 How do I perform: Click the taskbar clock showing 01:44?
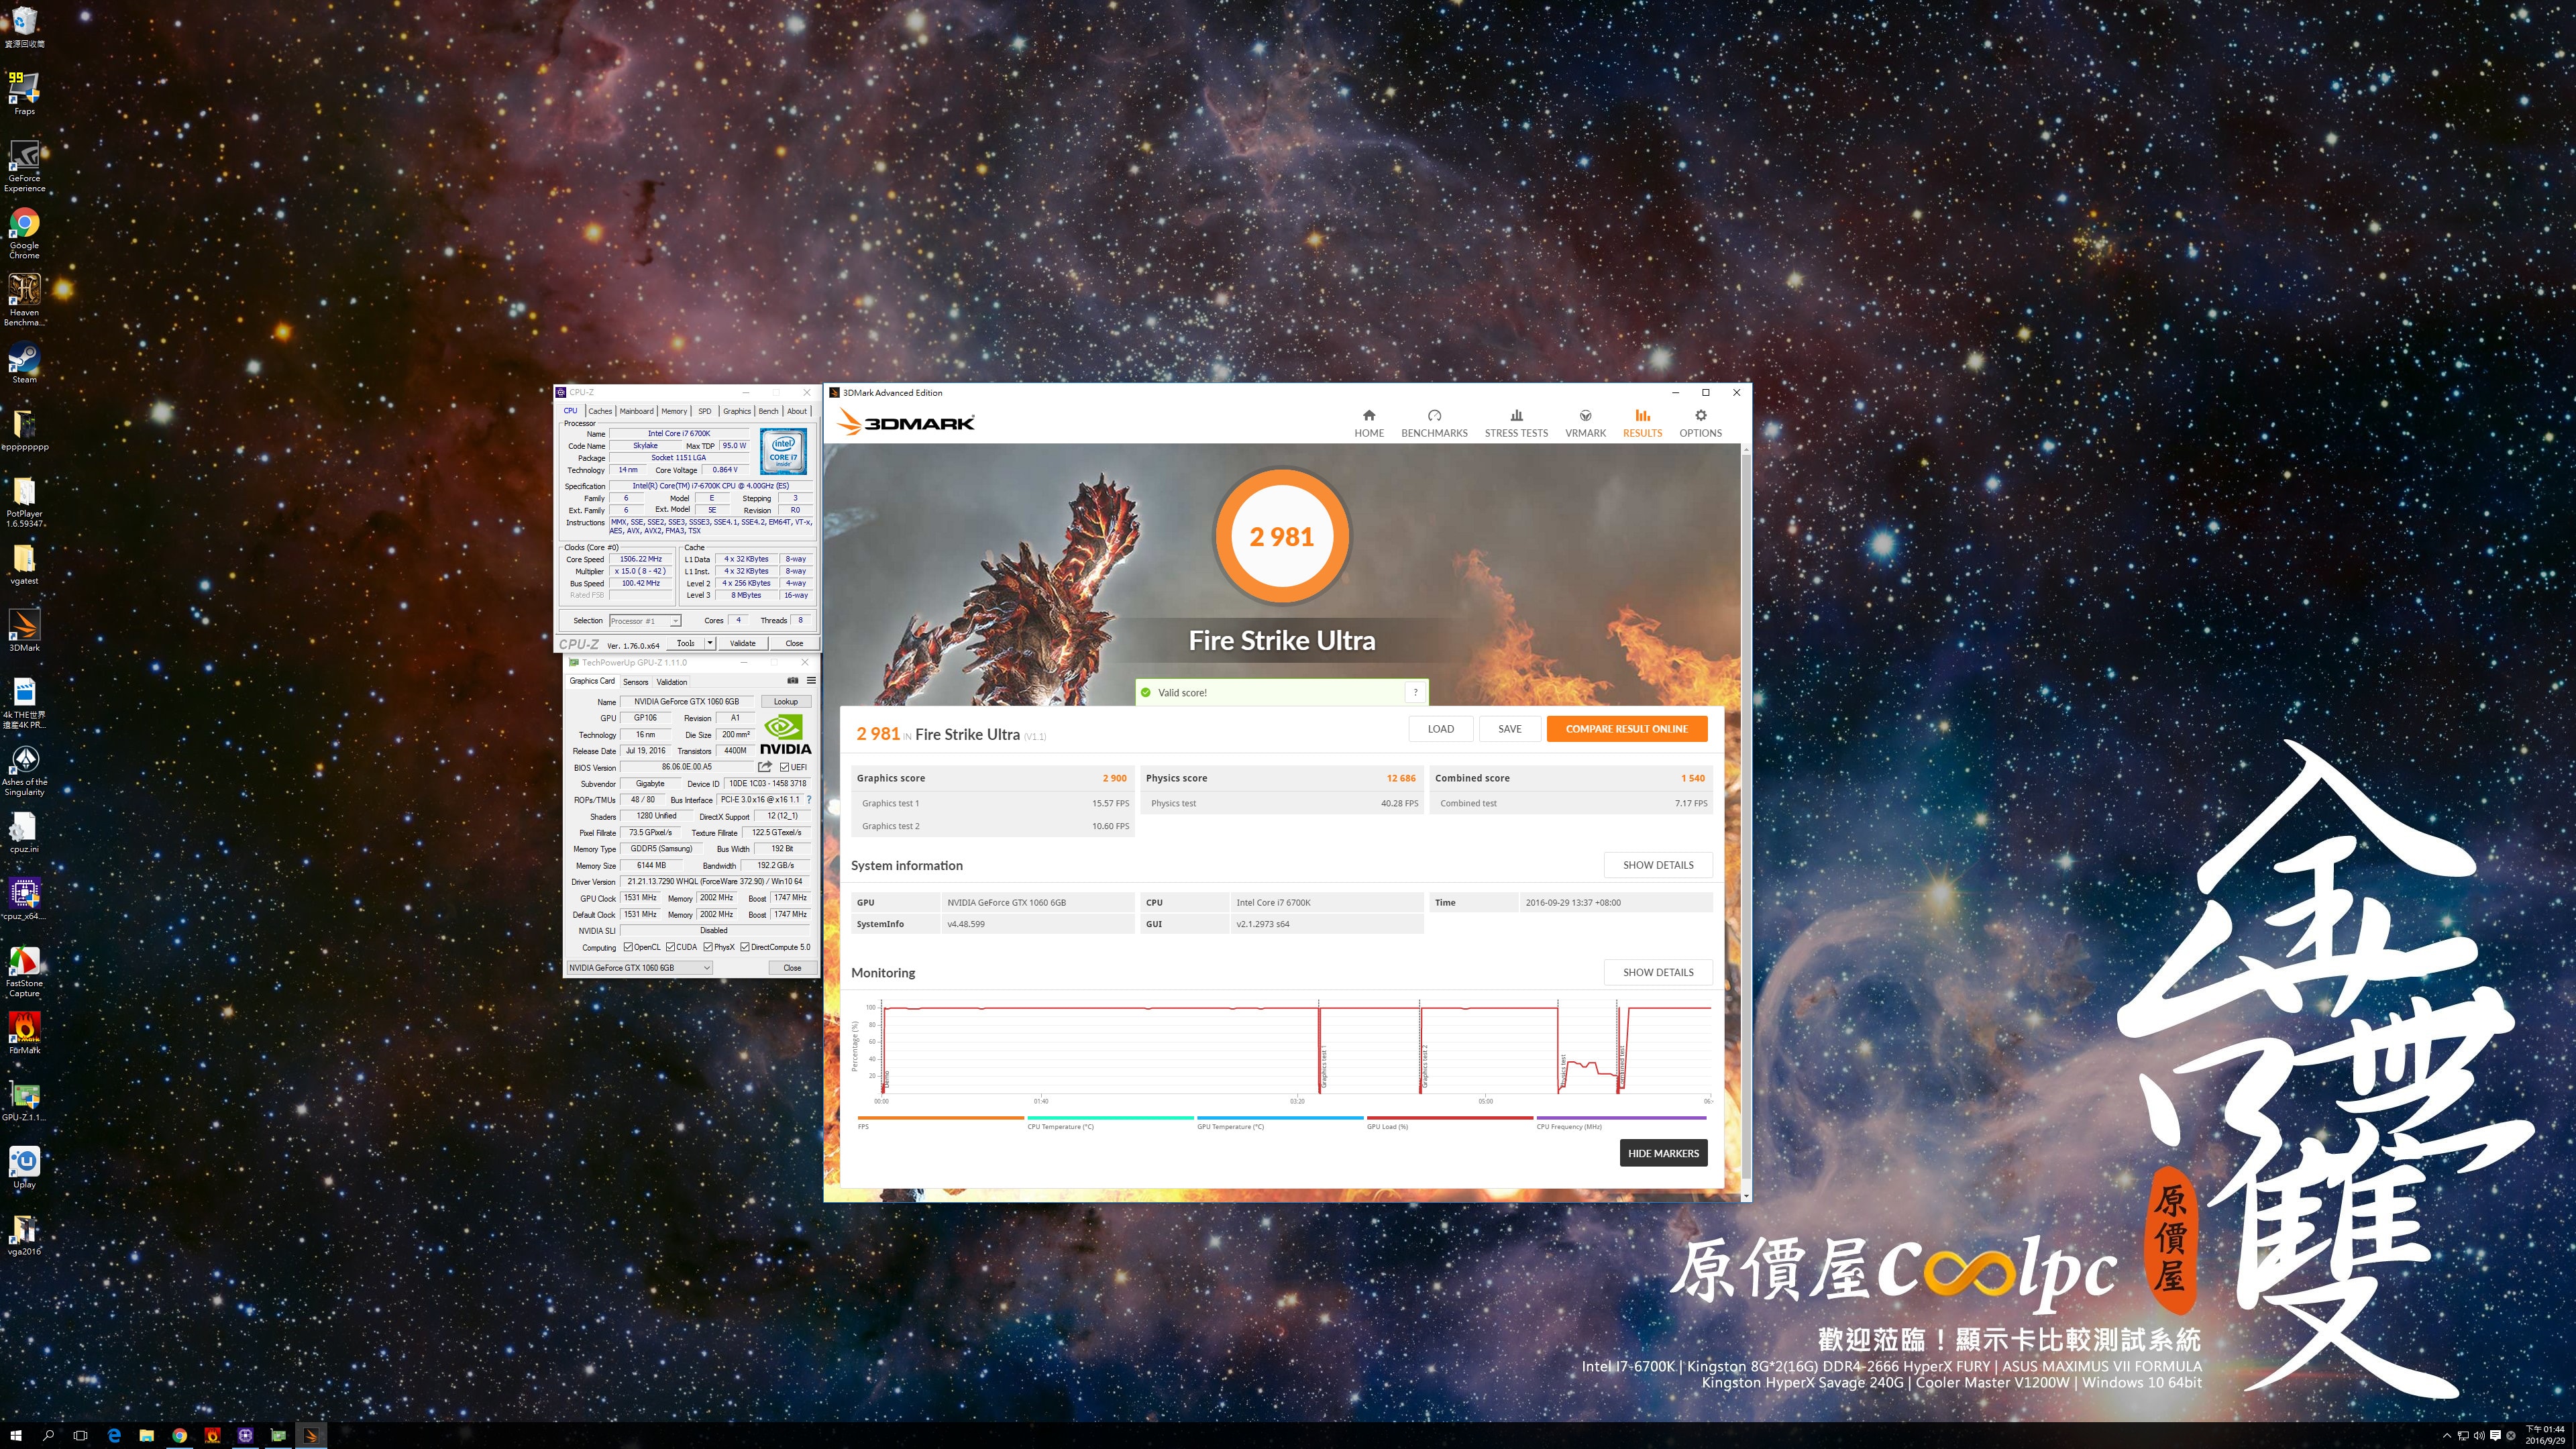[2544, 1435]
